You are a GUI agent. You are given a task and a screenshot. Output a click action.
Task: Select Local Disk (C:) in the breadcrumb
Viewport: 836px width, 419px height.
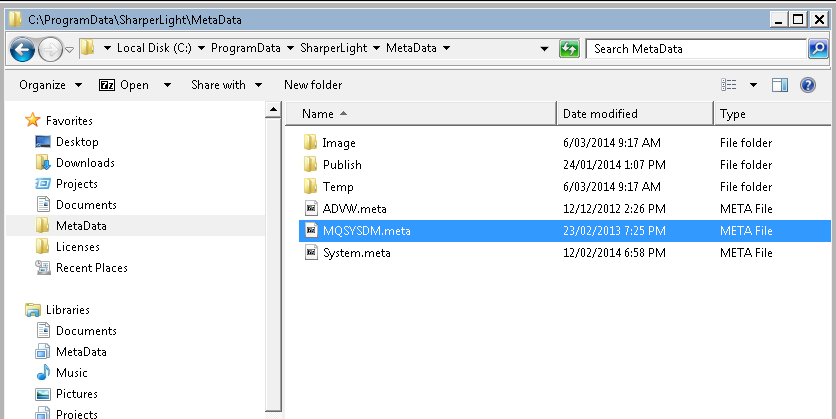click(x=154, y=48)
